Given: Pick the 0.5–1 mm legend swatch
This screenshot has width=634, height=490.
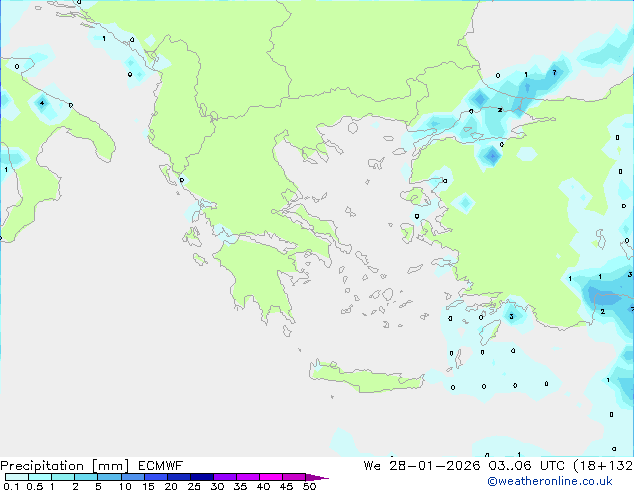Looking at the screenshot, I should click(x=40, y=477).
